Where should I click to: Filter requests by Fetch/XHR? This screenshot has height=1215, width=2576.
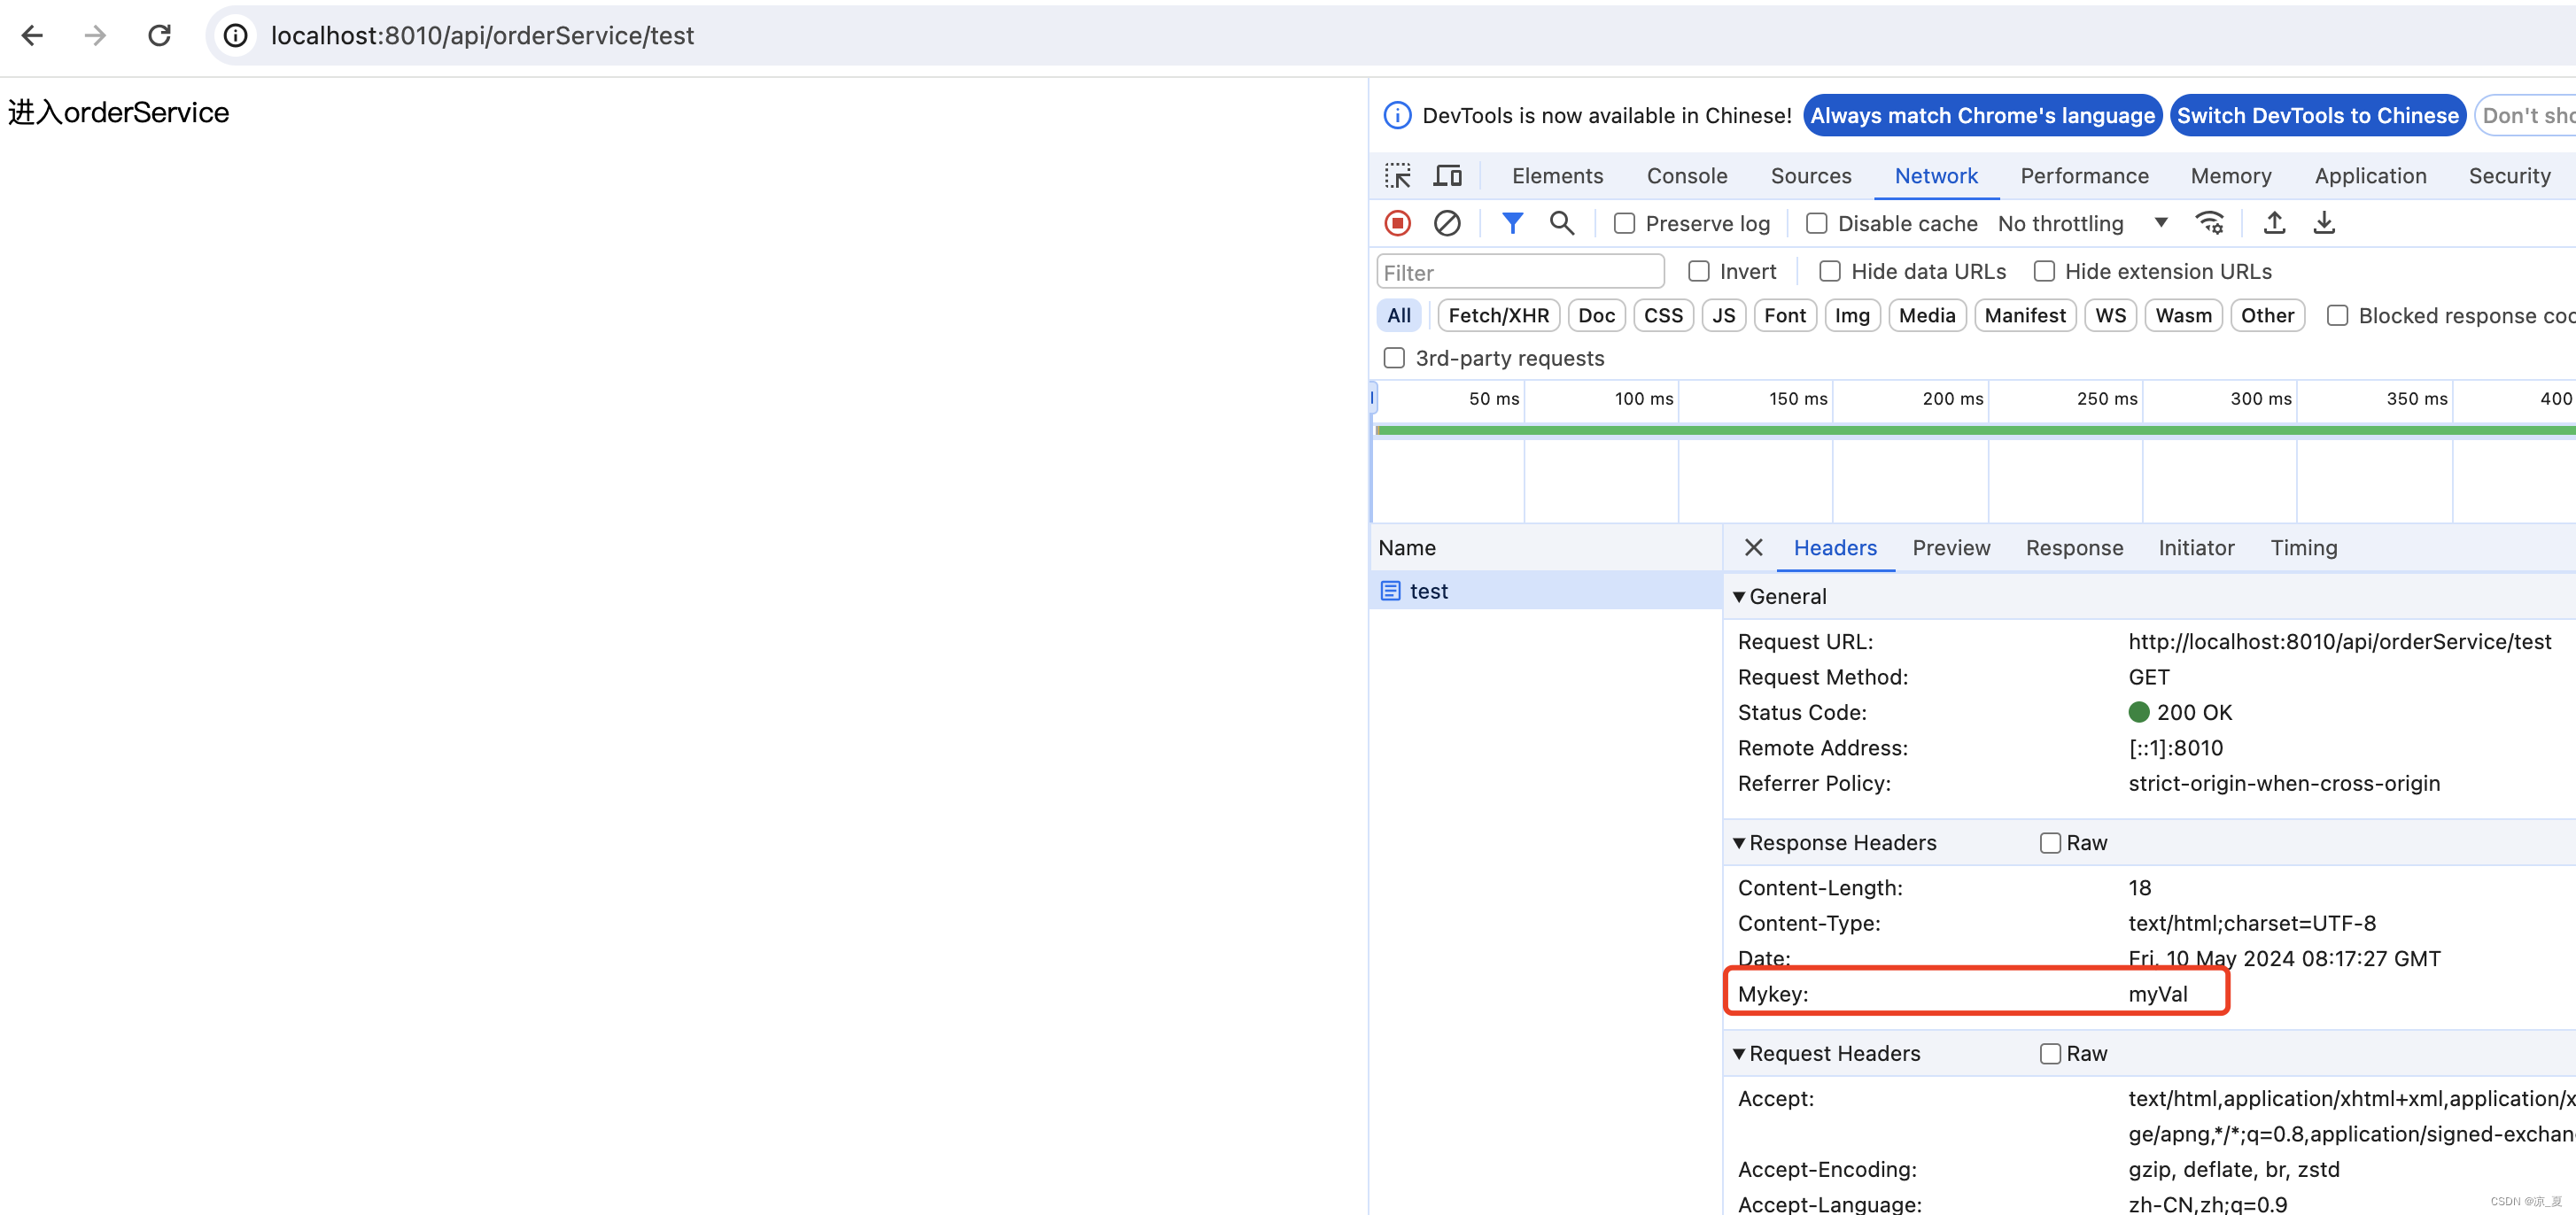point(1498,316)
